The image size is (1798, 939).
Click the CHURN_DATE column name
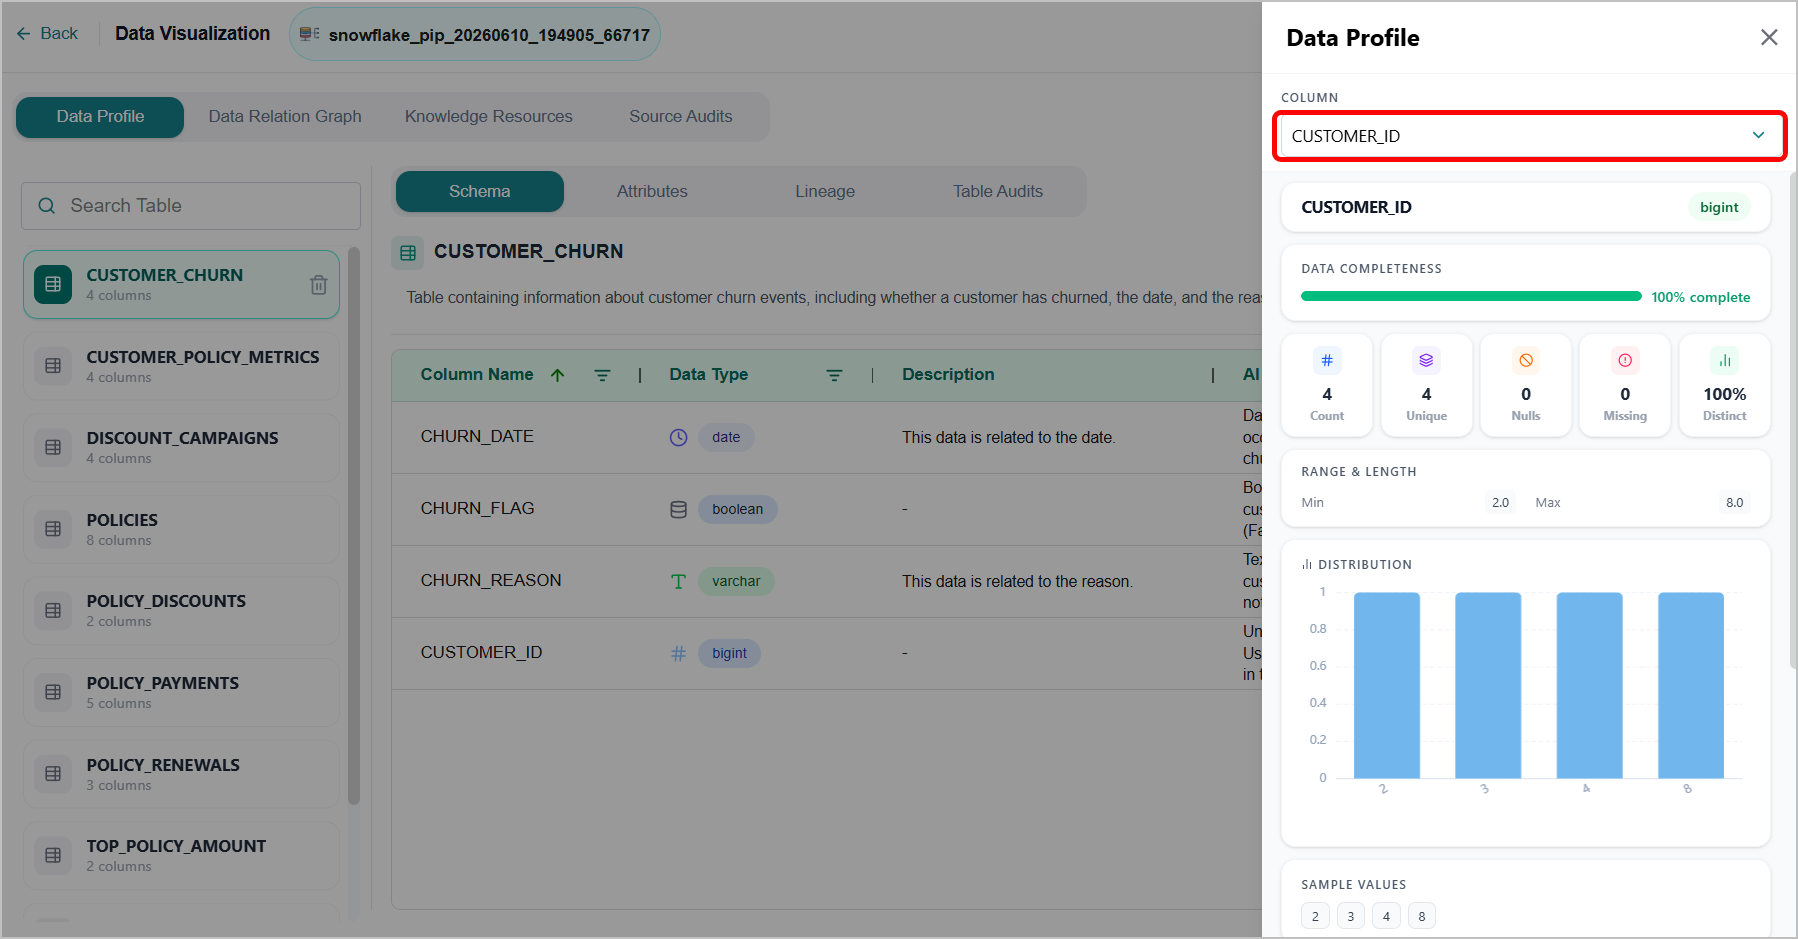[x=477, y=437]
